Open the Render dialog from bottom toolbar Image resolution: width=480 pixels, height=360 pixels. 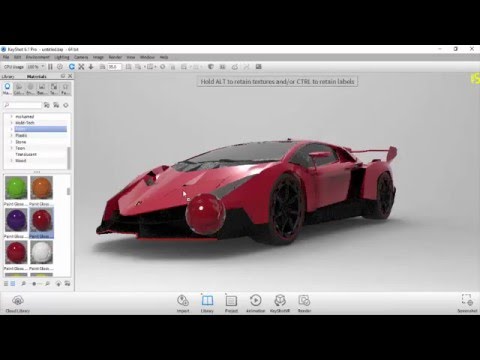point(304,303)
